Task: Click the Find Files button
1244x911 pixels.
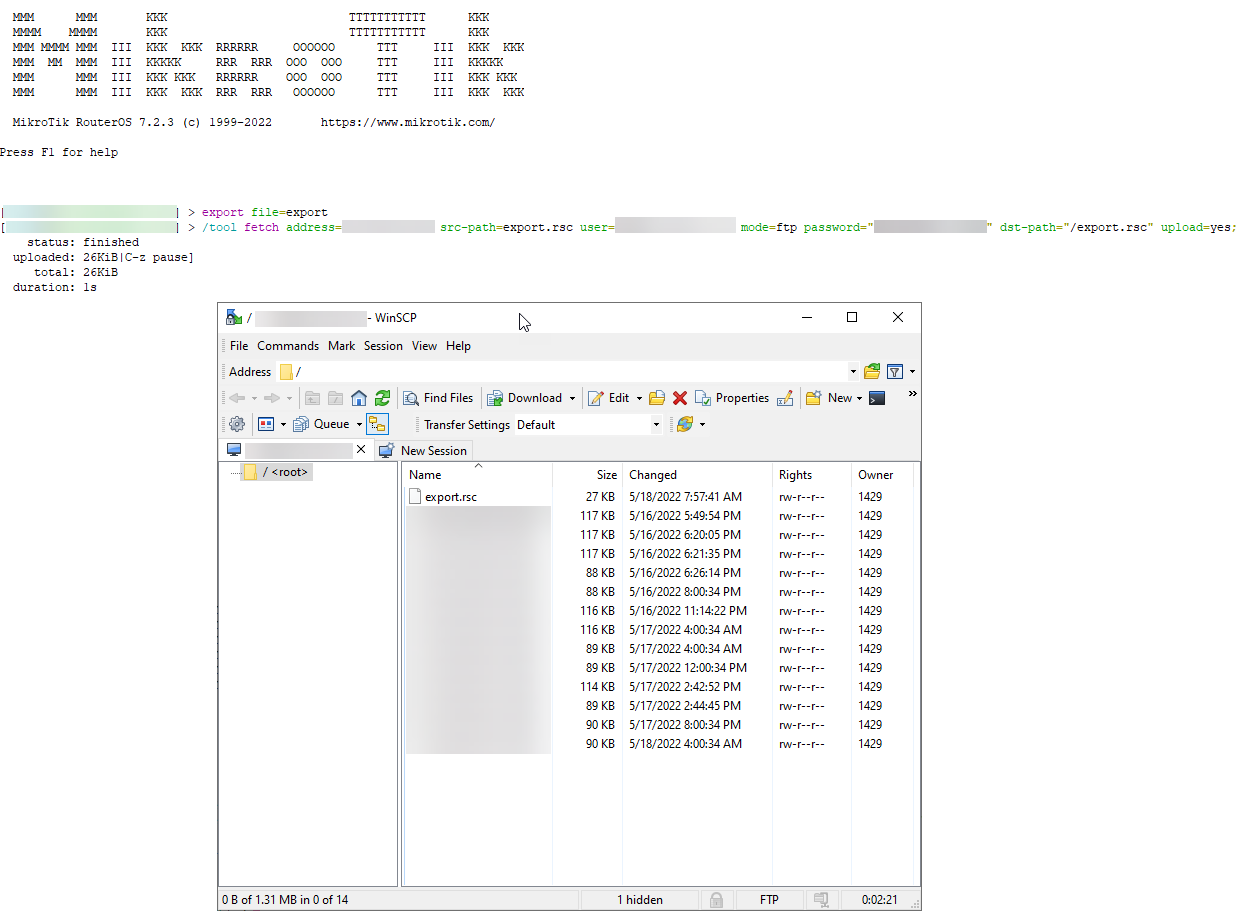Action: (438, 398)
